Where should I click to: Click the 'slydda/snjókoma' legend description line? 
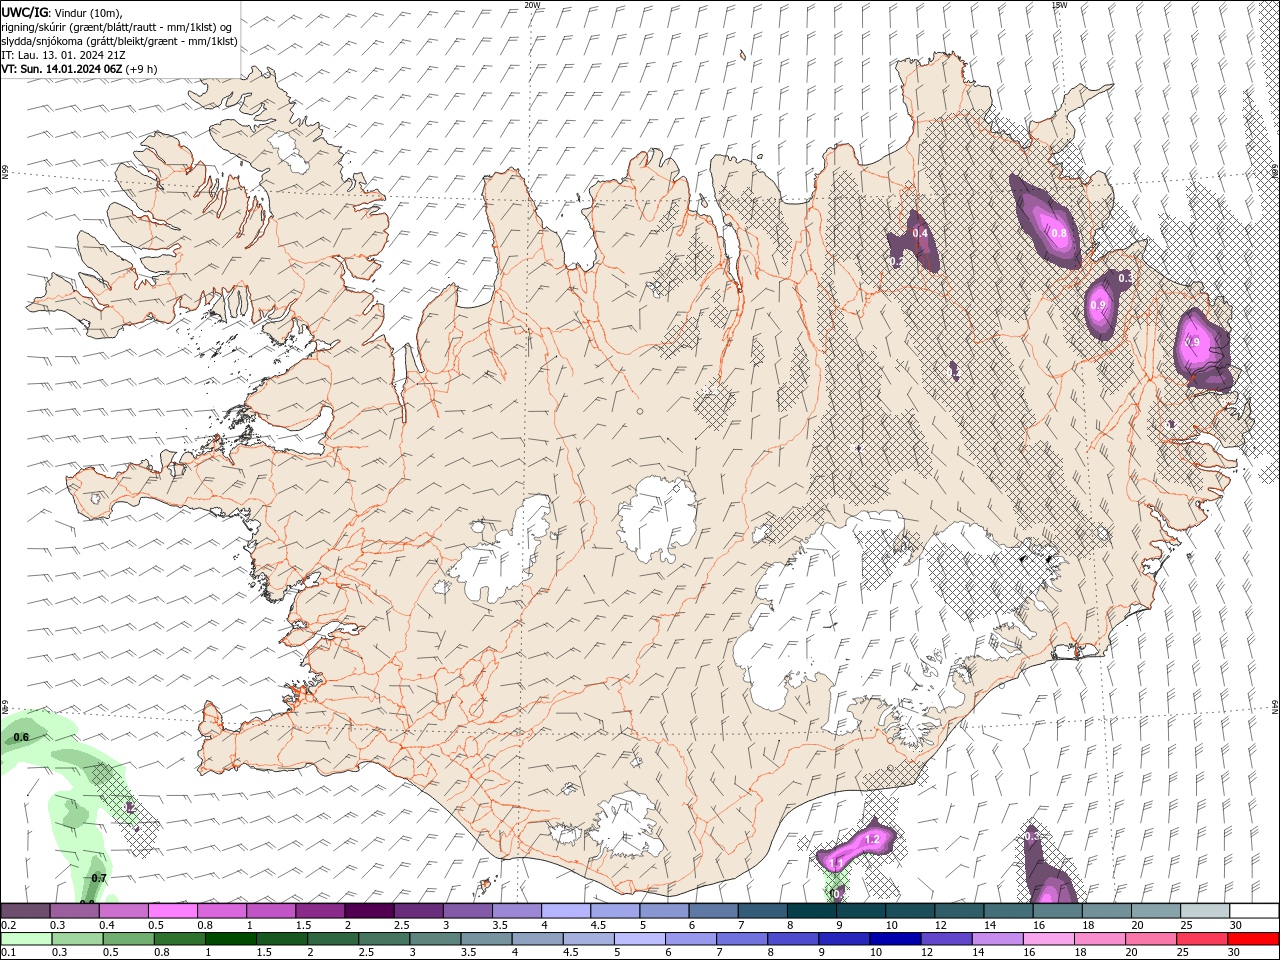point(119,41)
